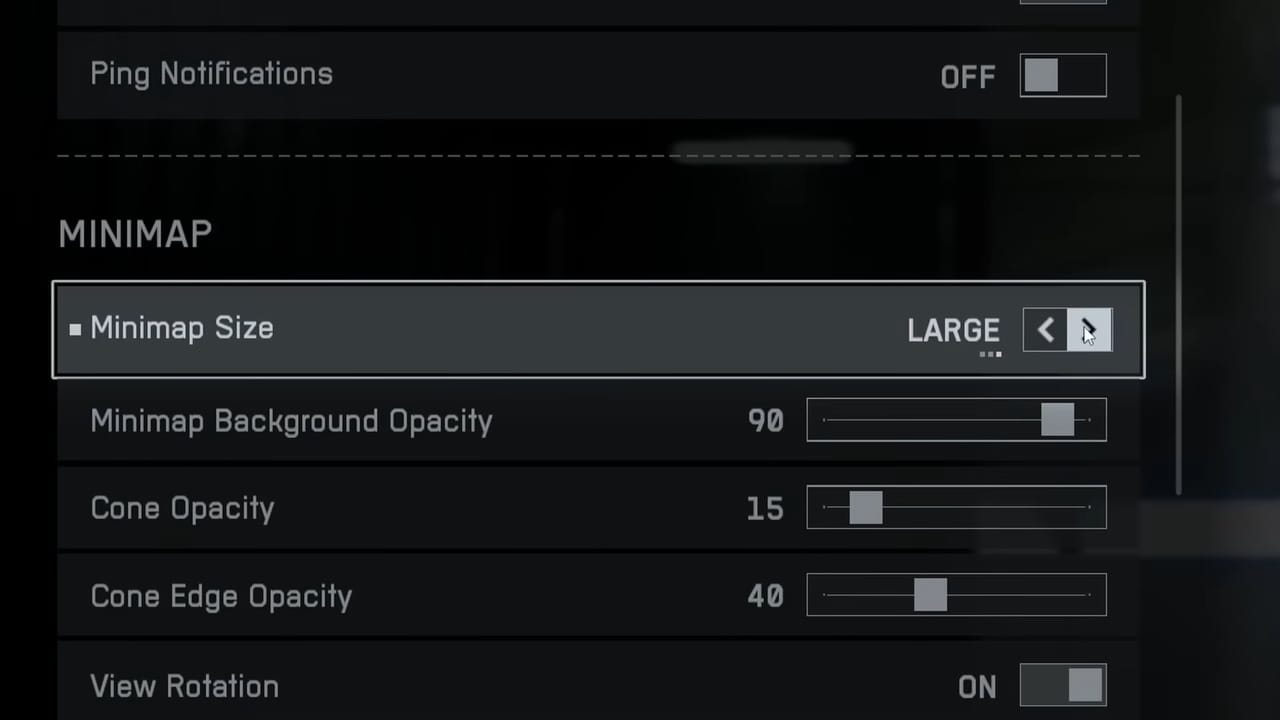This screenshot has width=1280, height=720.
Task: Select the Cone Opacity setting label
Action: (182, 508)
